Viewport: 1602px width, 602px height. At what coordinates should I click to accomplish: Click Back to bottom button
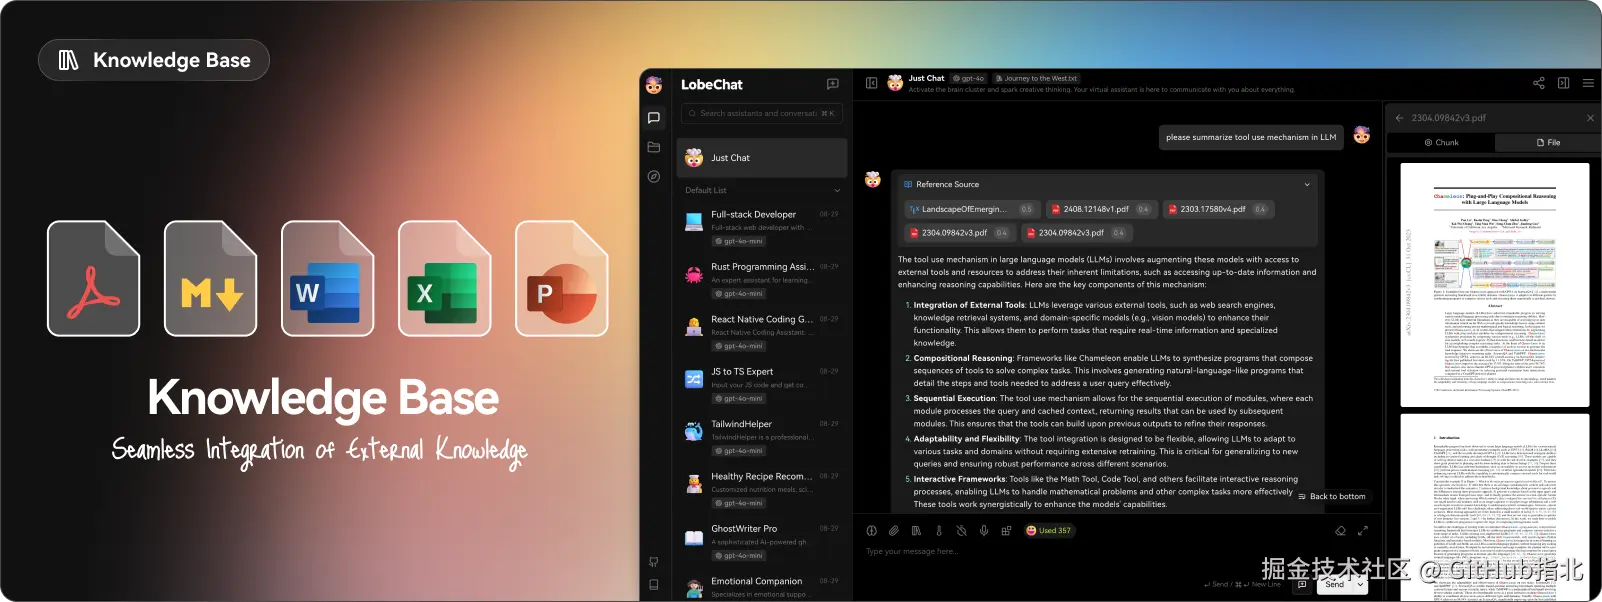[1331, 497]
